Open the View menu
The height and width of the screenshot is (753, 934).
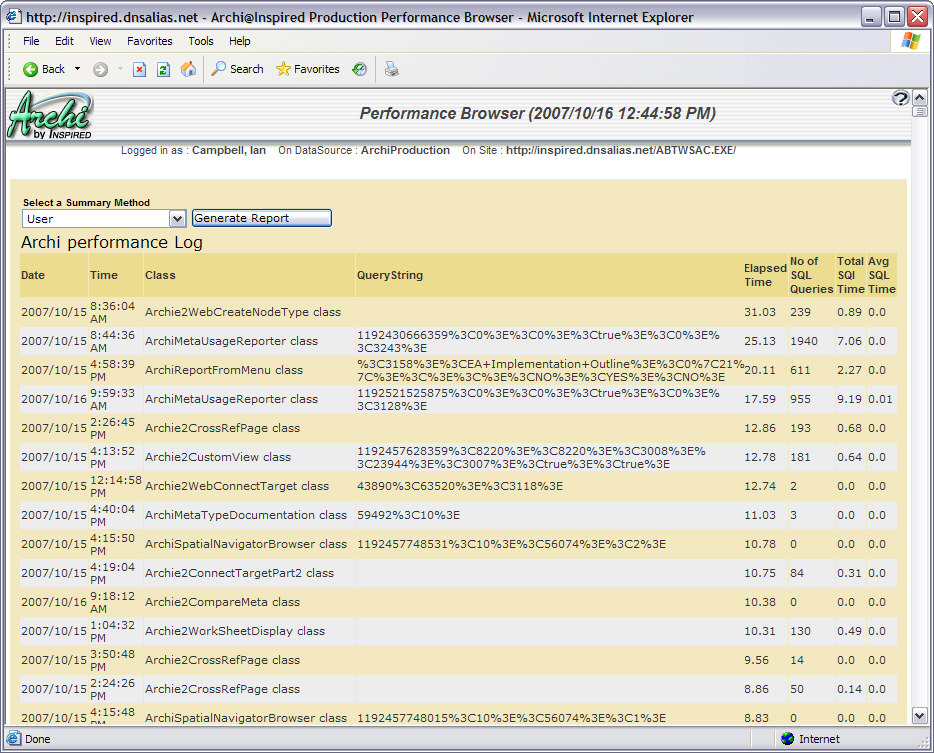point(100,41)
